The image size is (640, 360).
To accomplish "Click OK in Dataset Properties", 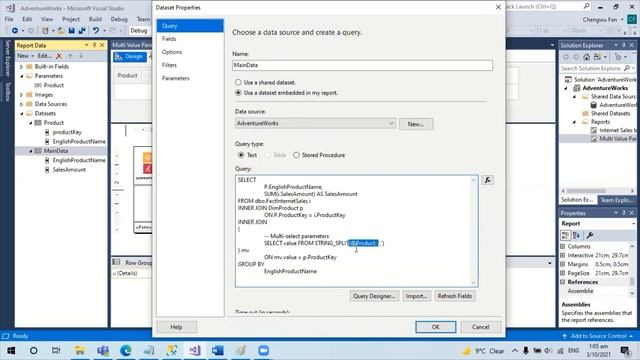I will click(436, 327).
